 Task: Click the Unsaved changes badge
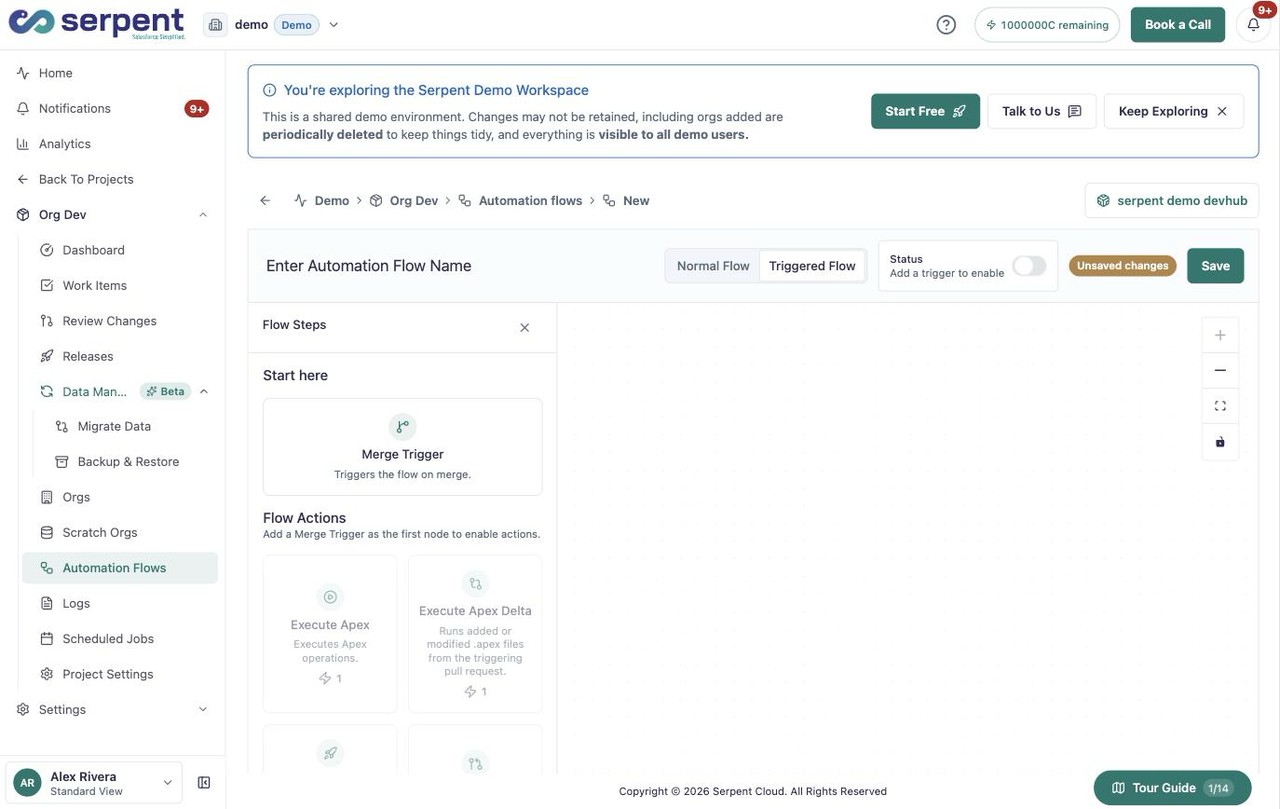point(1123,266)
